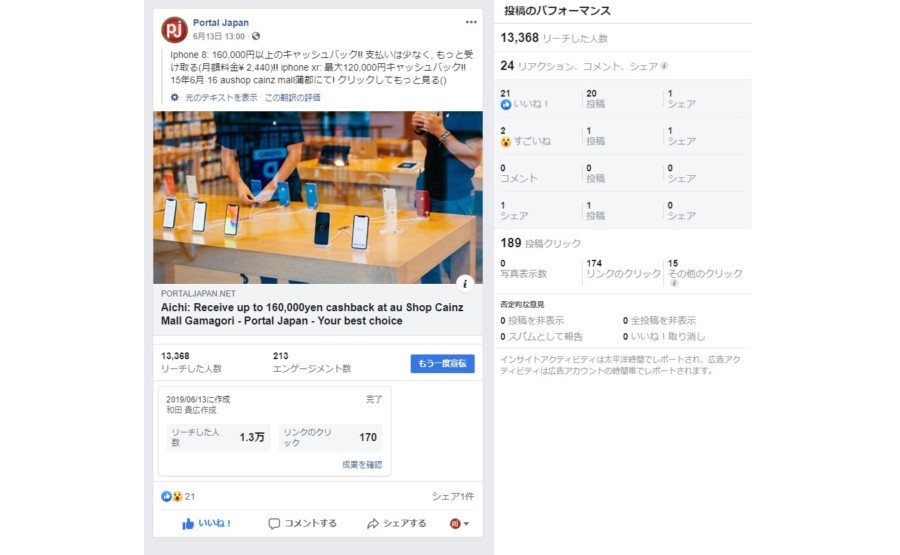
Task: Click the コメントする comment icon button
Action: [302, 523]
